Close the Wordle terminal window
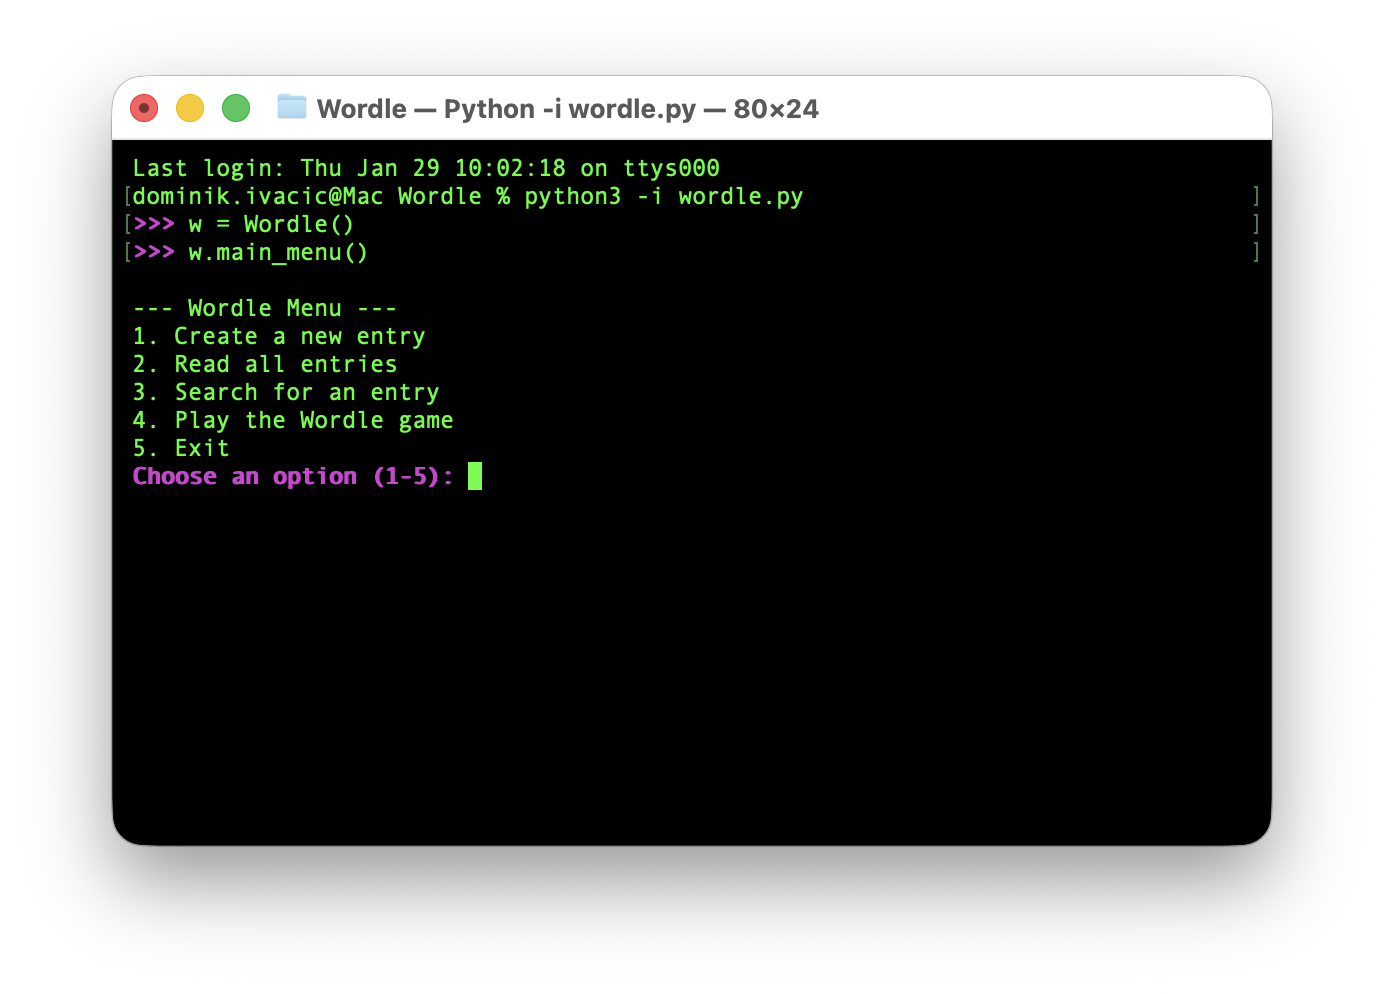 pyautogui.click(x=144, y=108)
